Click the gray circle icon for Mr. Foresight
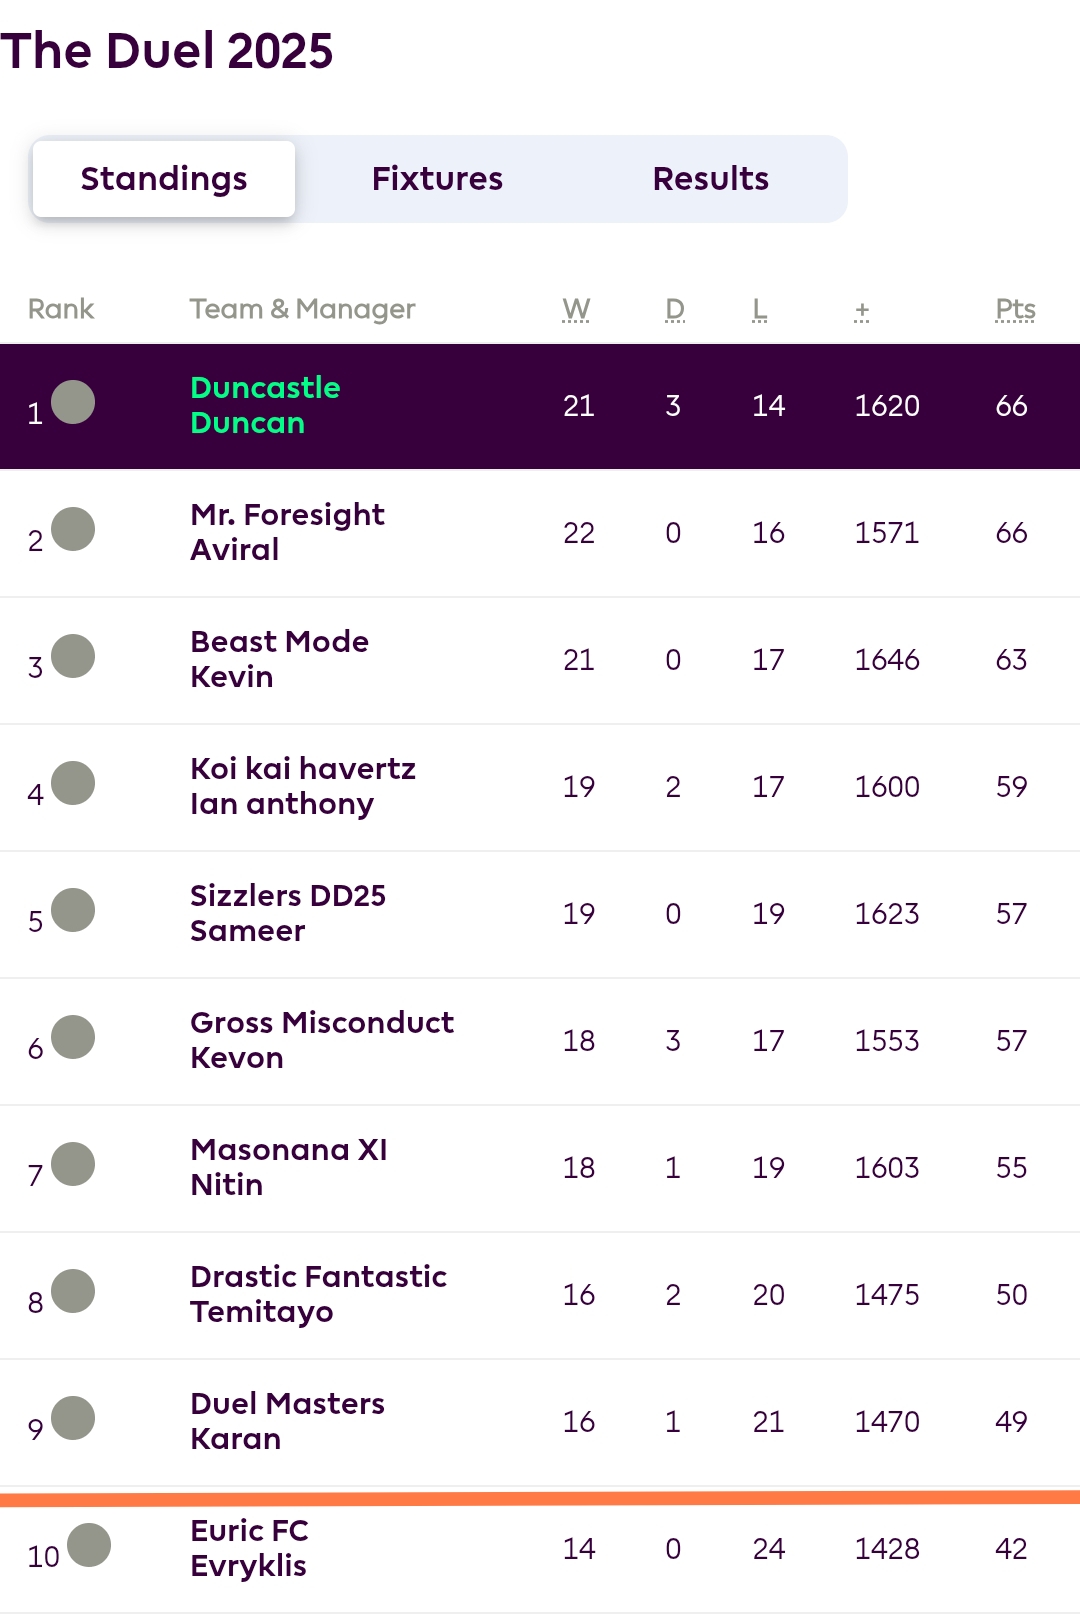Viewport: 1080px width, 1616px height. click(73, 529)
